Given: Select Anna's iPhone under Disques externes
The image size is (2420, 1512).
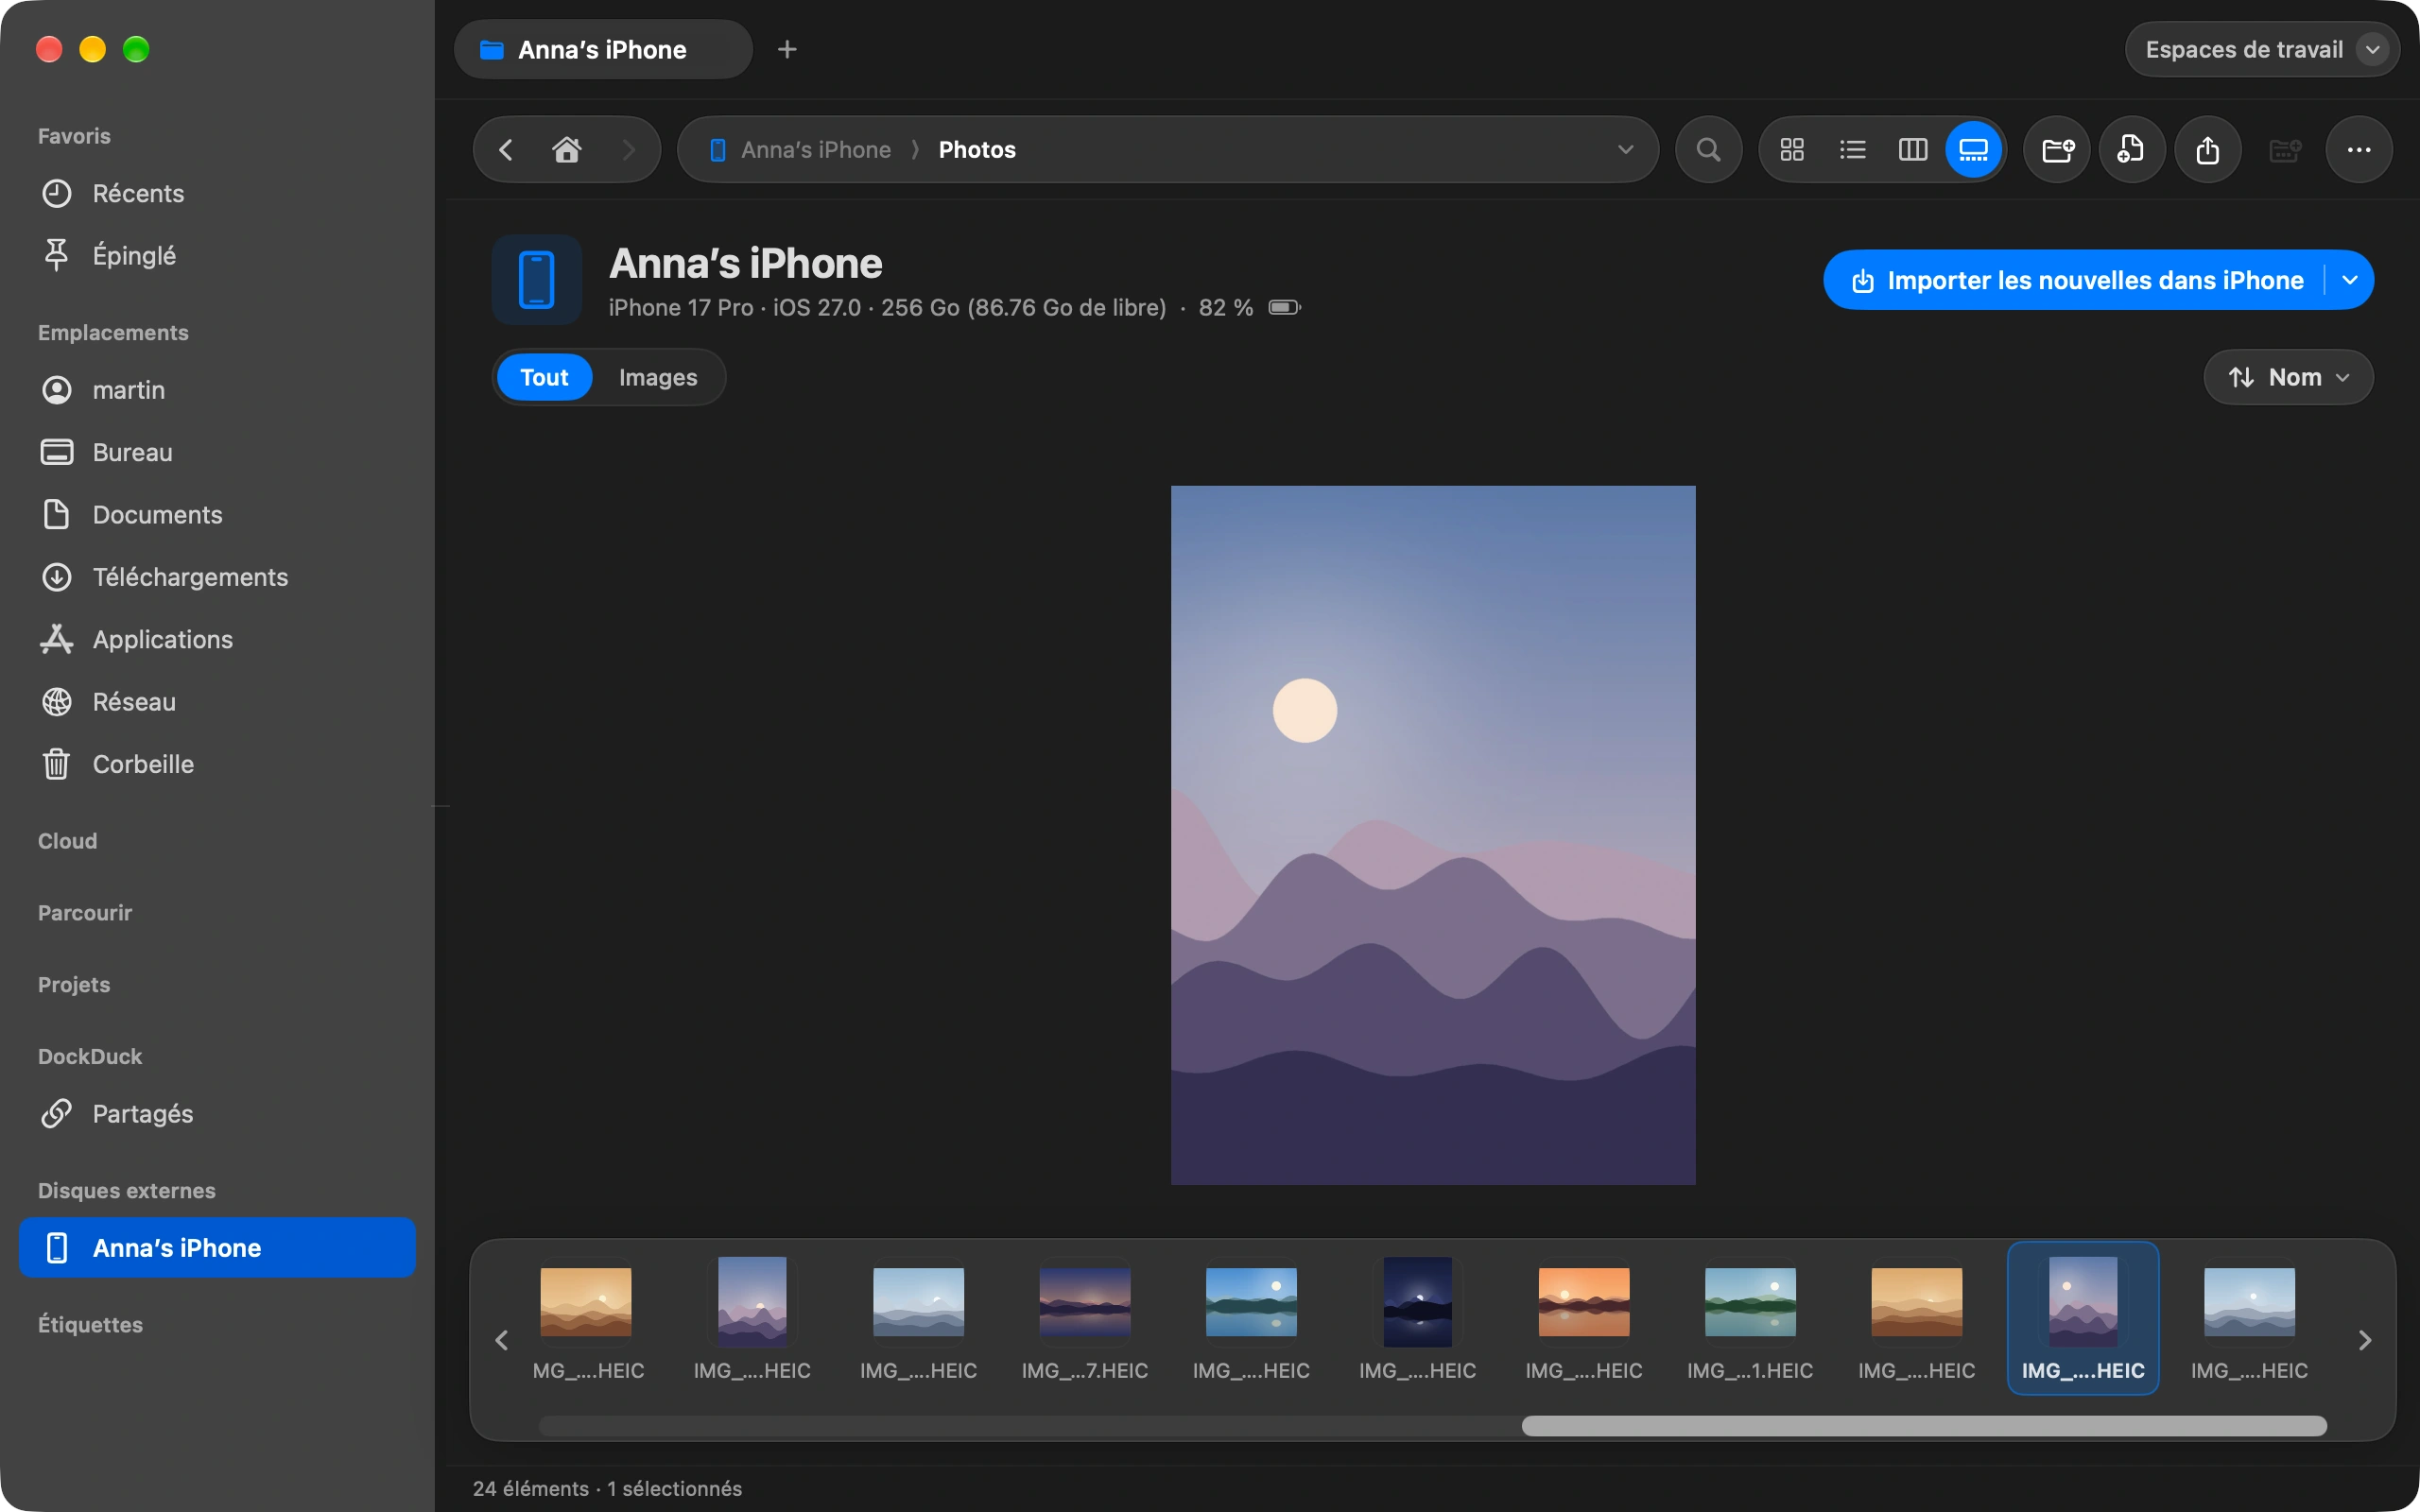Looking at the screenshot, I should click(x=217, y=1248).
